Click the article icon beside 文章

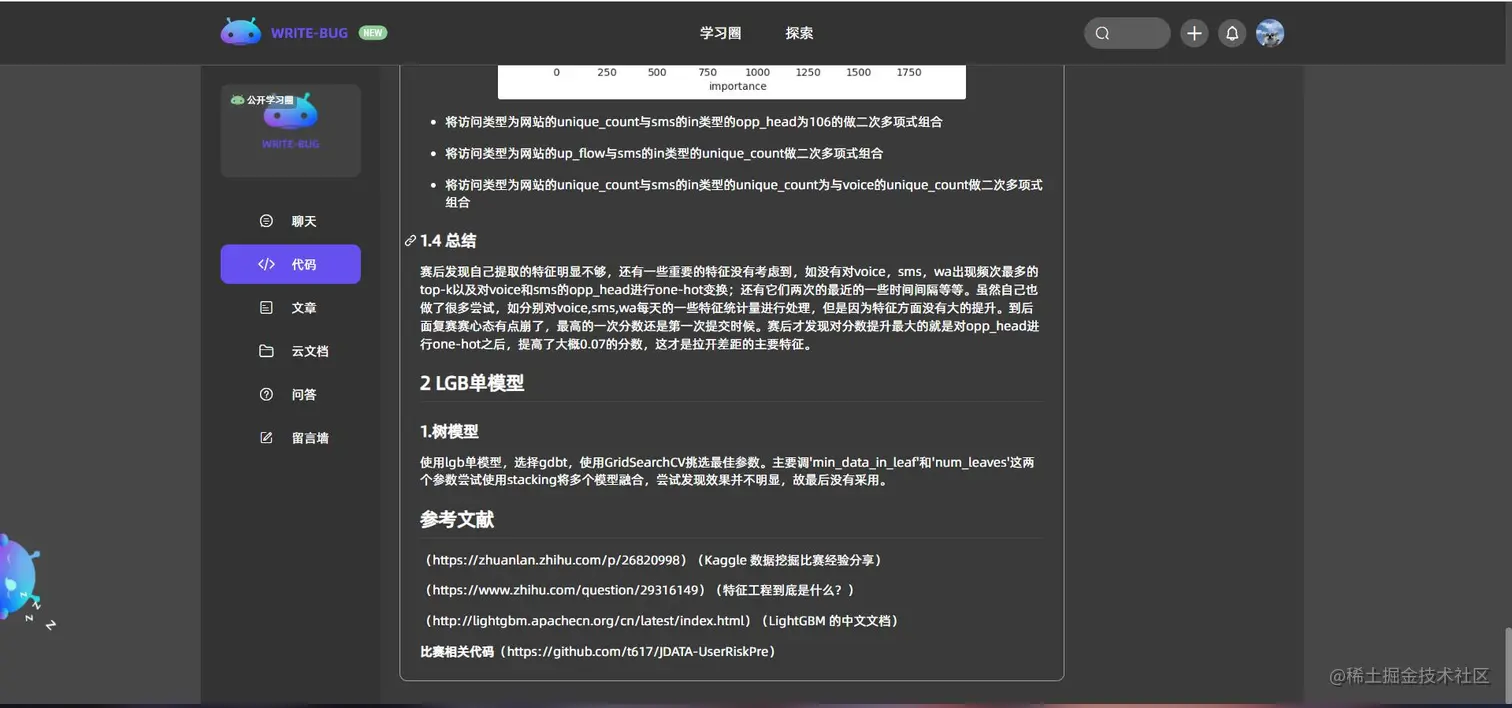pos(266,308)
